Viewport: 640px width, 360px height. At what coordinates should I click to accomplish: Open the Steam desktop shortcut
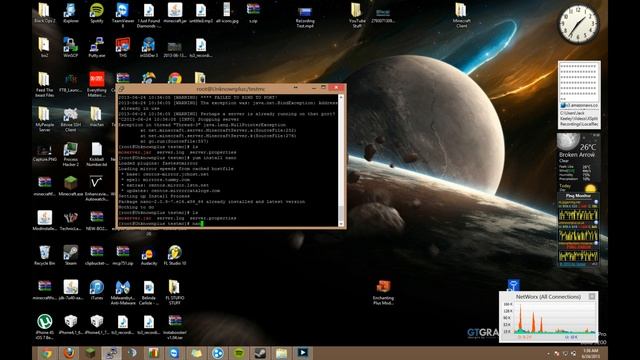tap(71, 256)
